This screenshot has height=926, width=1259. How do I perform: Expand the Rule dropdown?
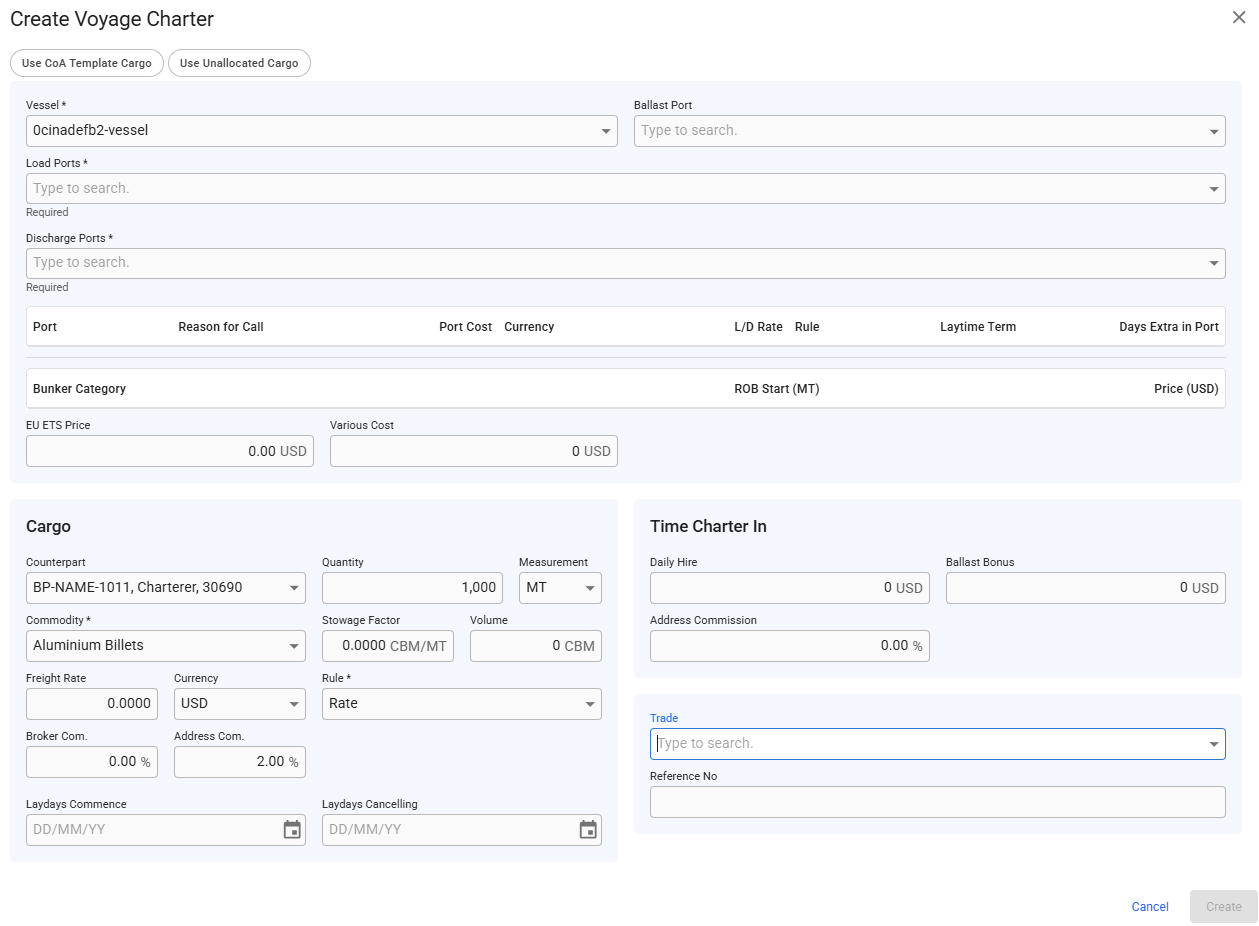pos(590,704)
